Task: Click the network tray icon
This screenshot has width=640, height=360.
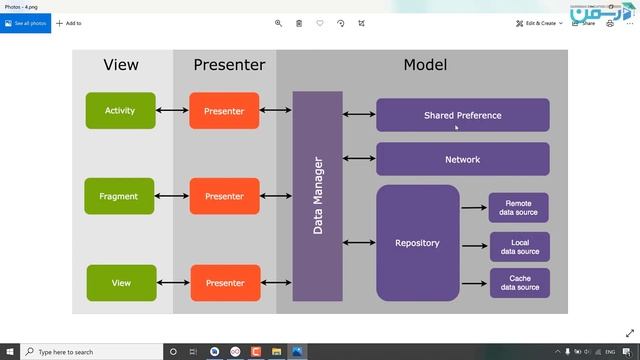Action: click(x=598, y=352)
